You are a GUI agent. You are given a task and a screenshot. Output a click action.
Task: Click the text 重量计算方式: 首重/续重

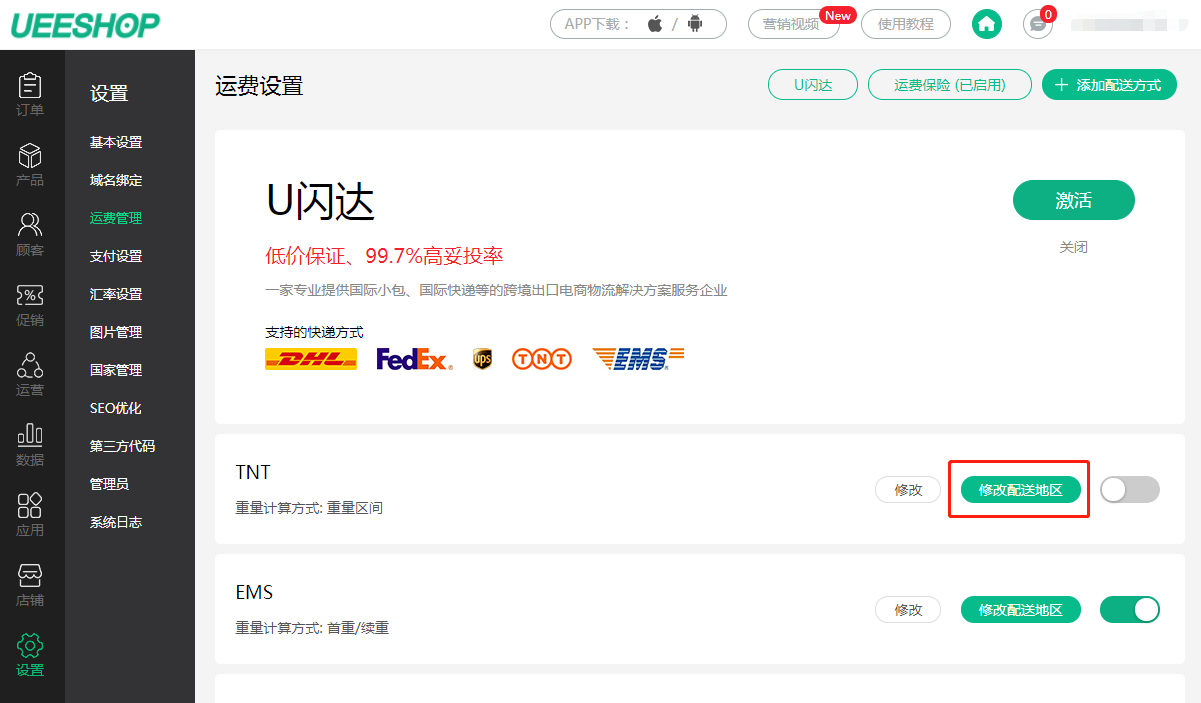[312, 628]
